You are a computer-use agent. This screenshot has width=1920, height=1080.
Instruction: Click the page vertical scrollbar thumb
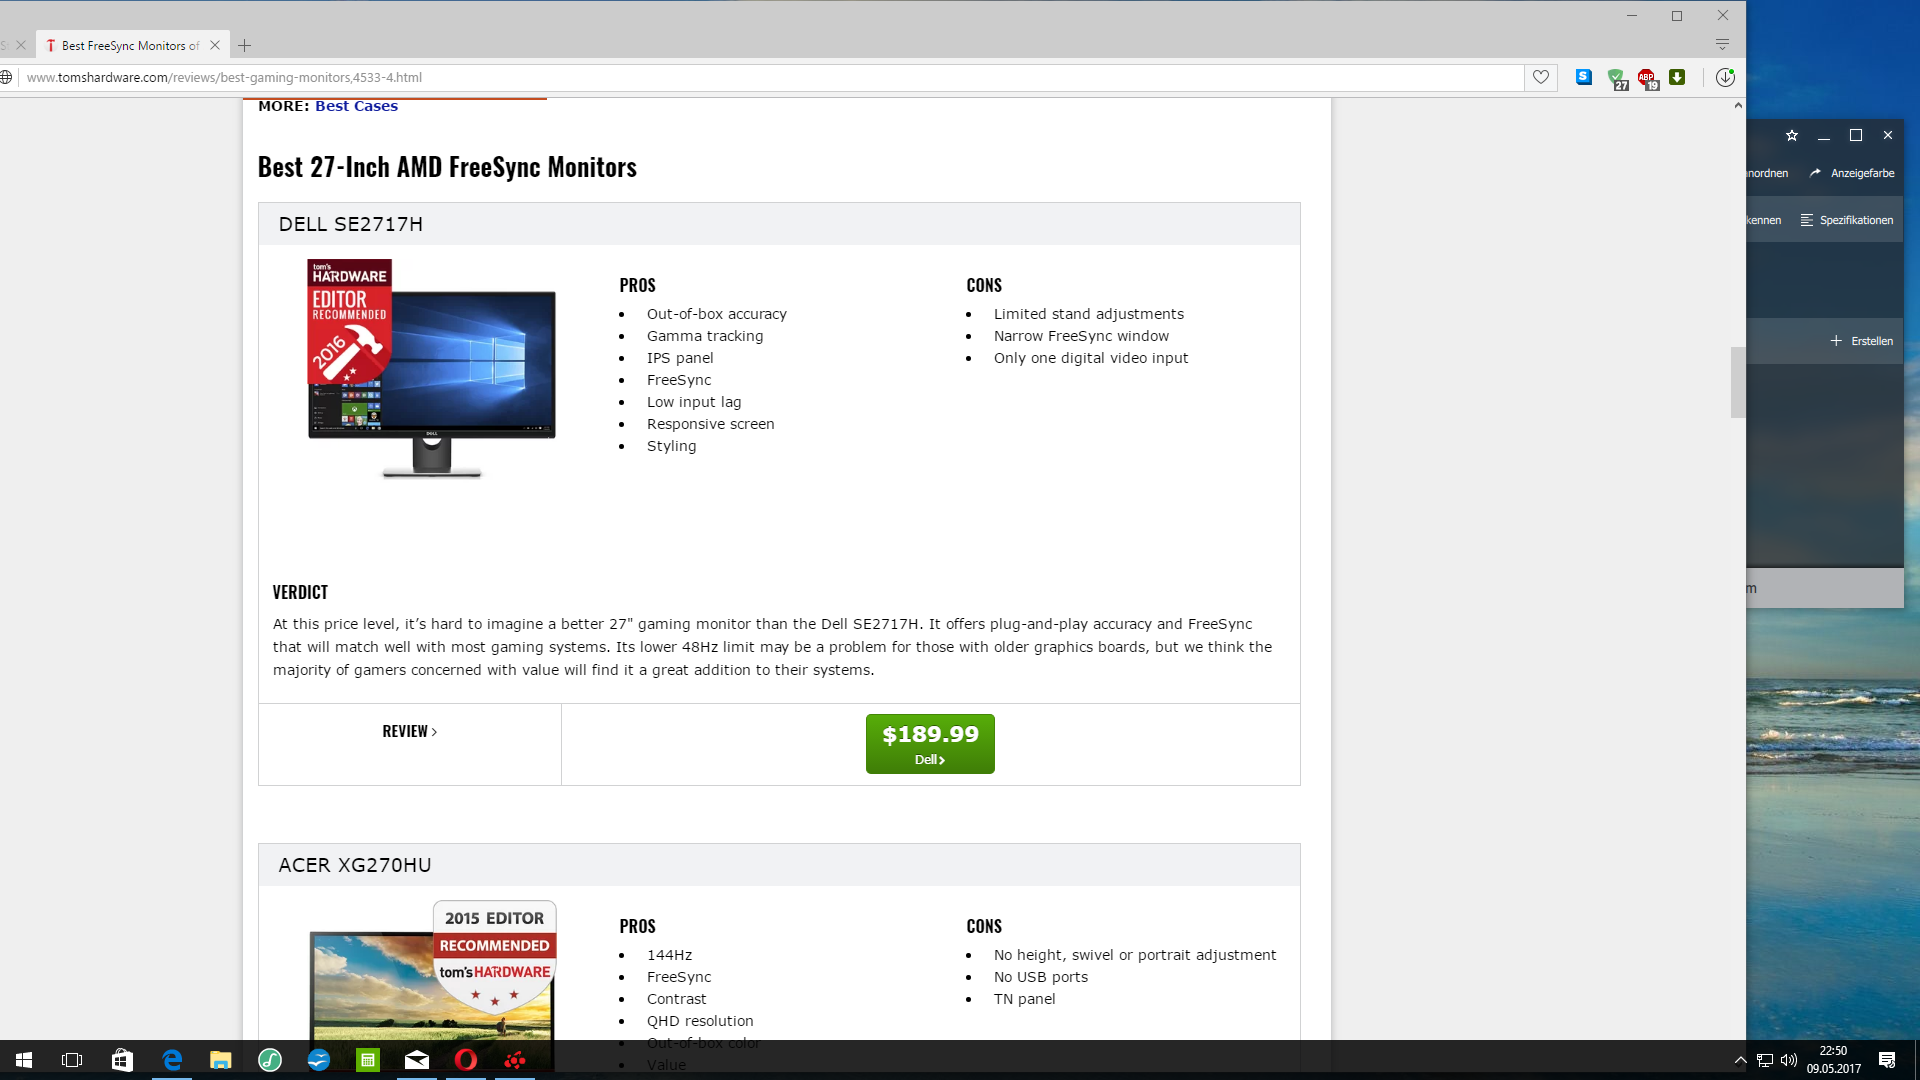(1738, 382)
